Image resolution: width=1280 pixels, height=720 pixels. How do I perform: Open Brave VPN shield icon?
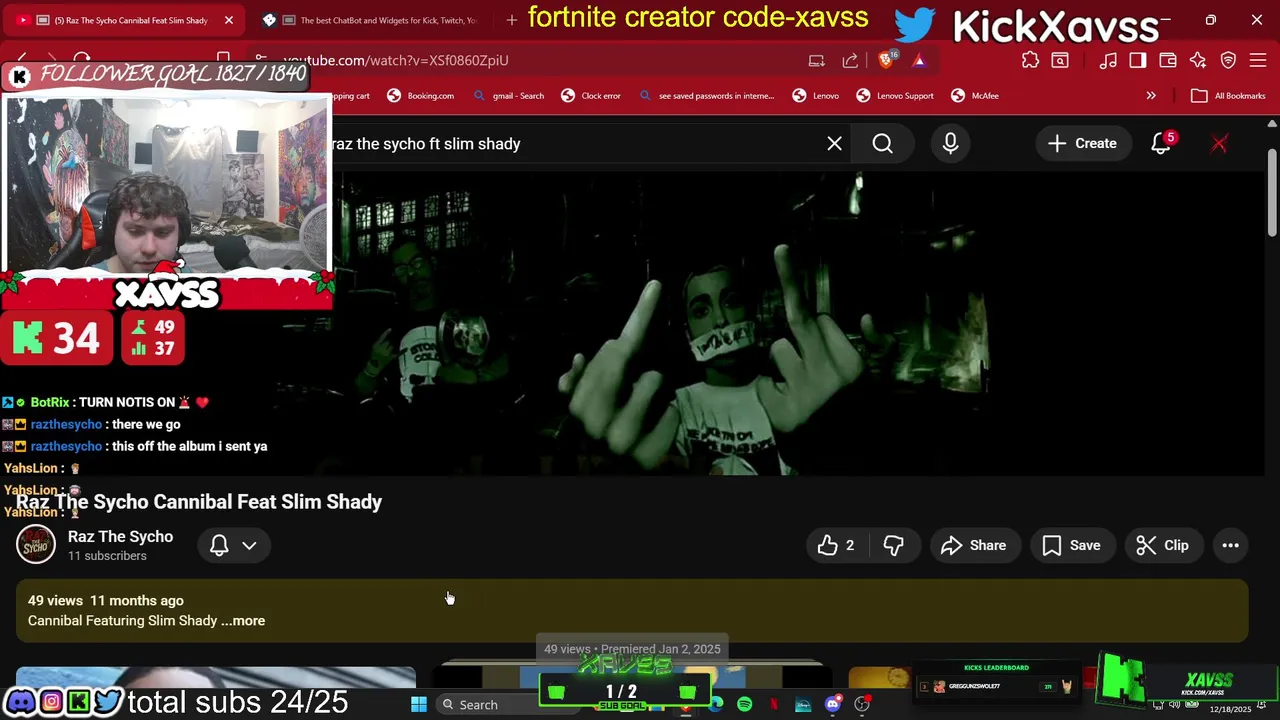click(1228, 60)
